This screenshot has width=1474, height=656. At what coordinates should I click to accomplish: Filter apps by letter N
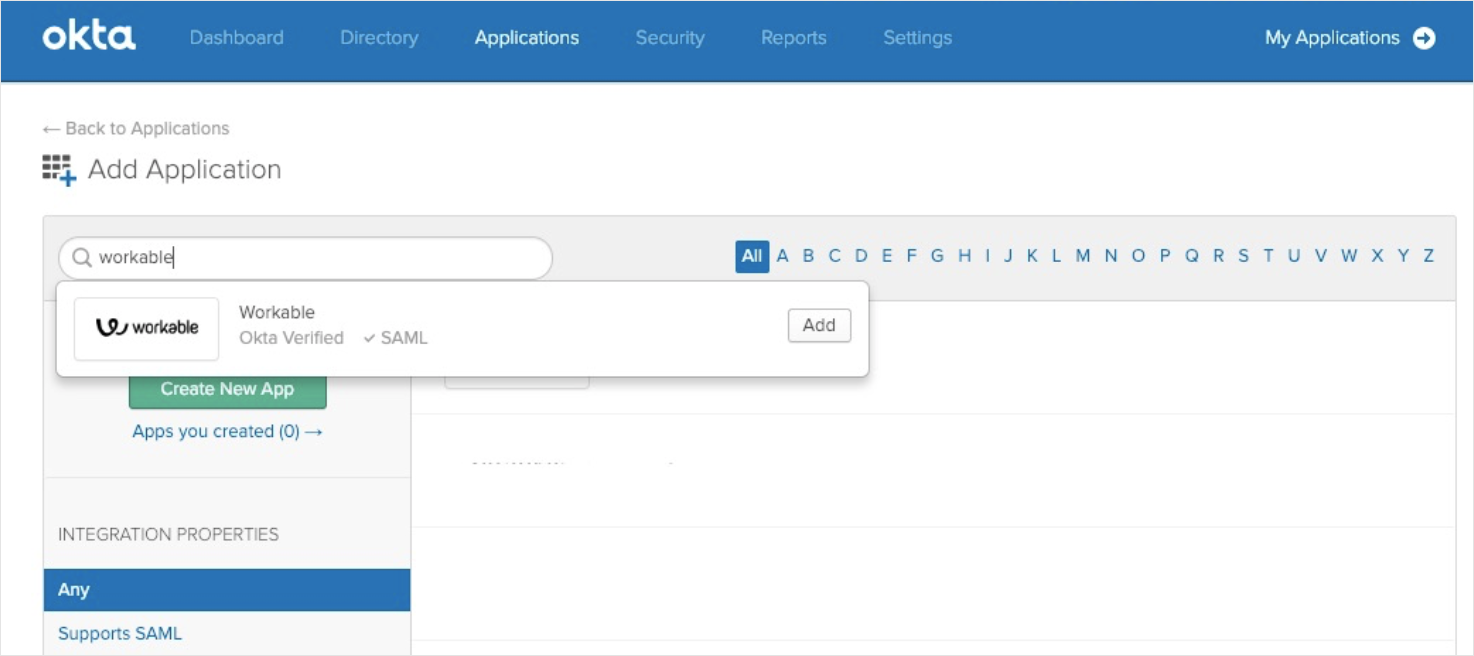coord(1111,256)
